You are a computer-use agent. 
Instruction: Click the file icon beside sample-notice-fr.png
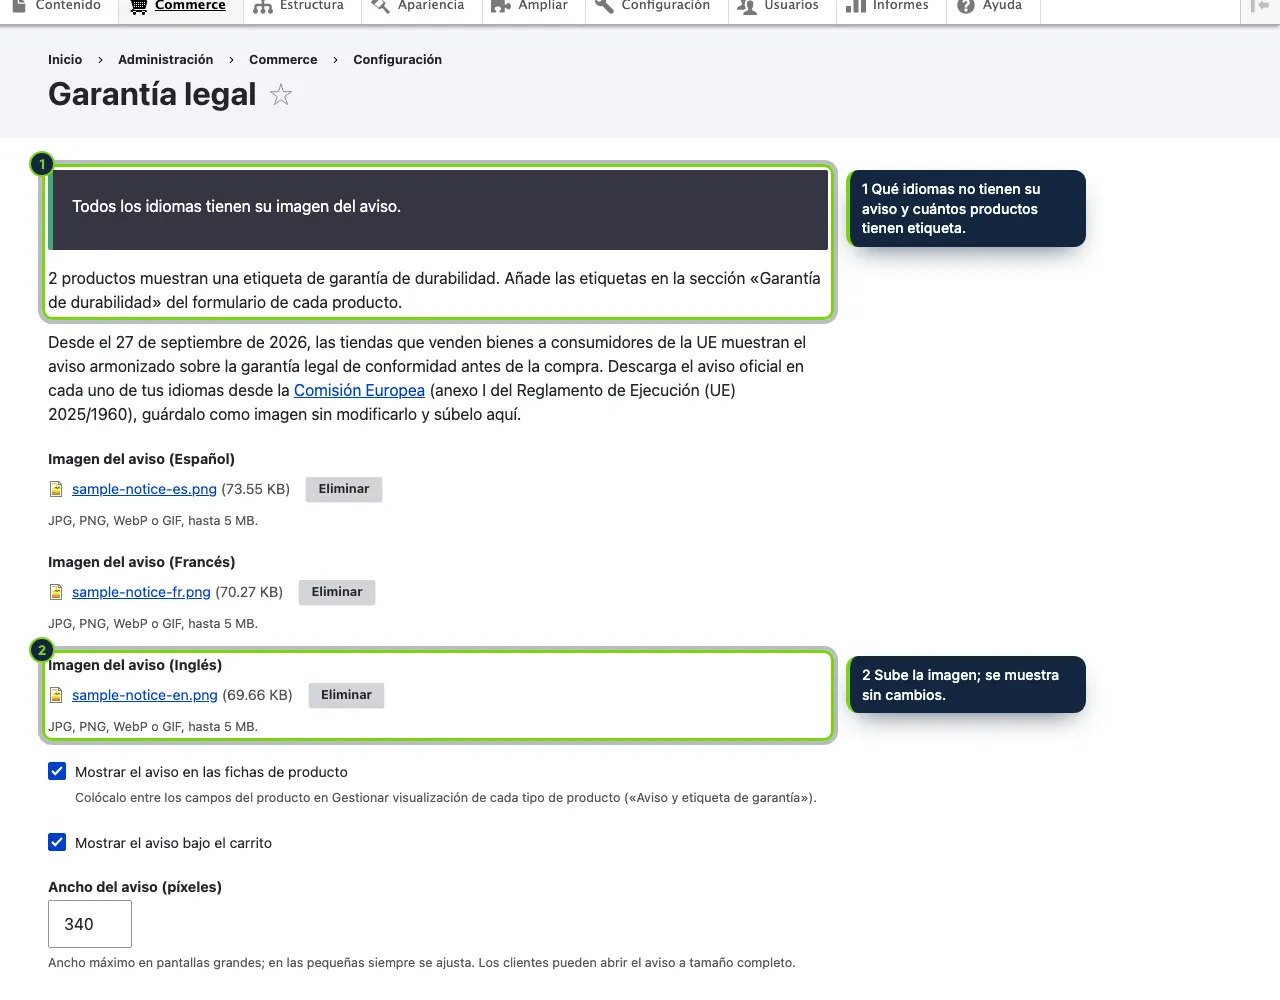point(56,592)
